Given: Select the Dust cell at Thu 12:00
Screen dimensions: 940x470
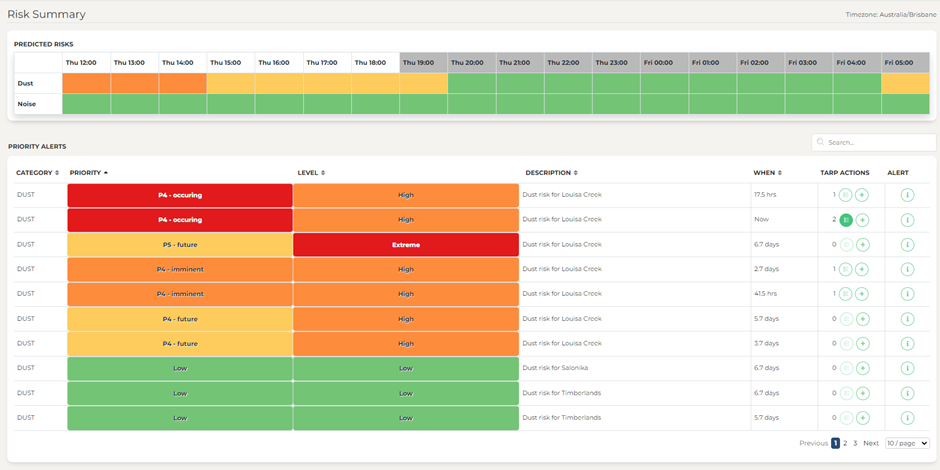Looking at the screenshot, I should coord(86,83).
